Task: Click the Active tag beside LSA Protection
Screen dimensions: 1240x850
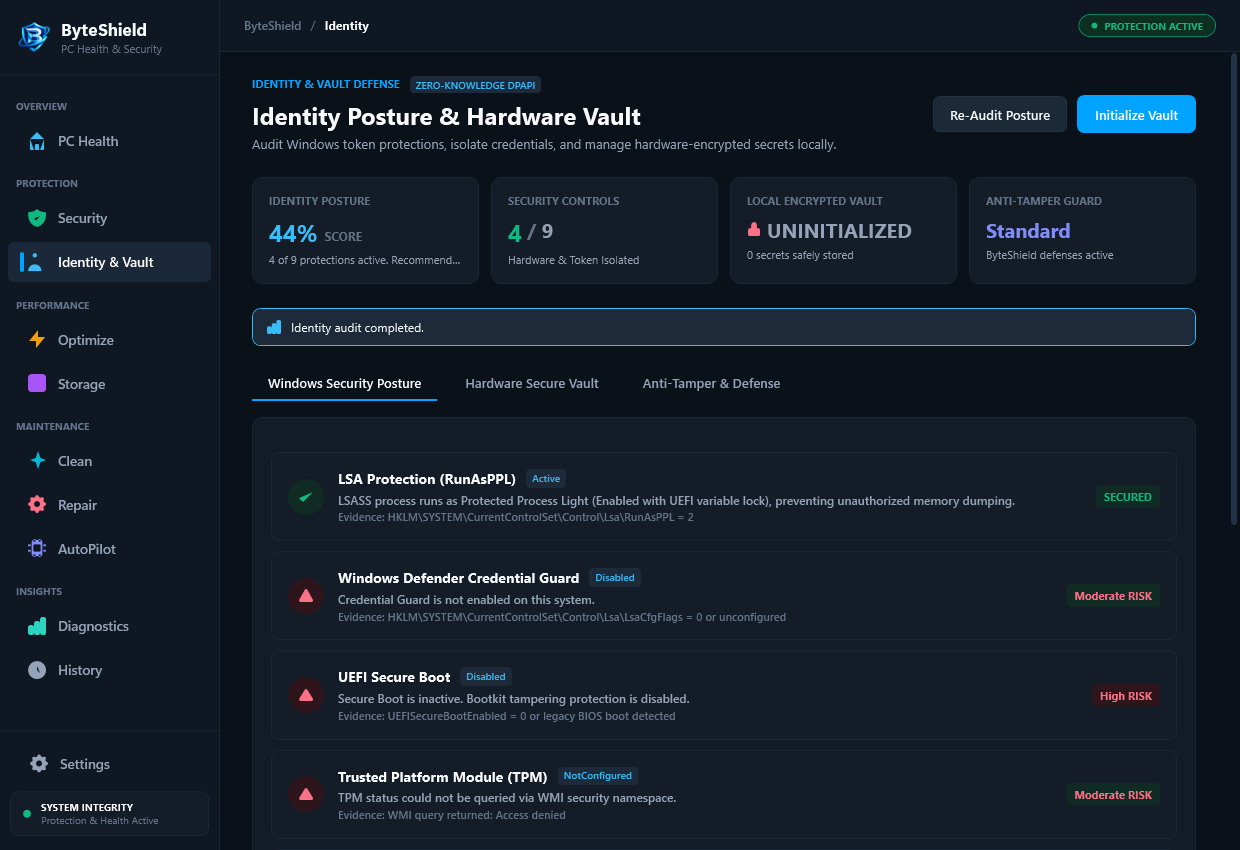Action: pyautogui.click(x=546, y=478)
